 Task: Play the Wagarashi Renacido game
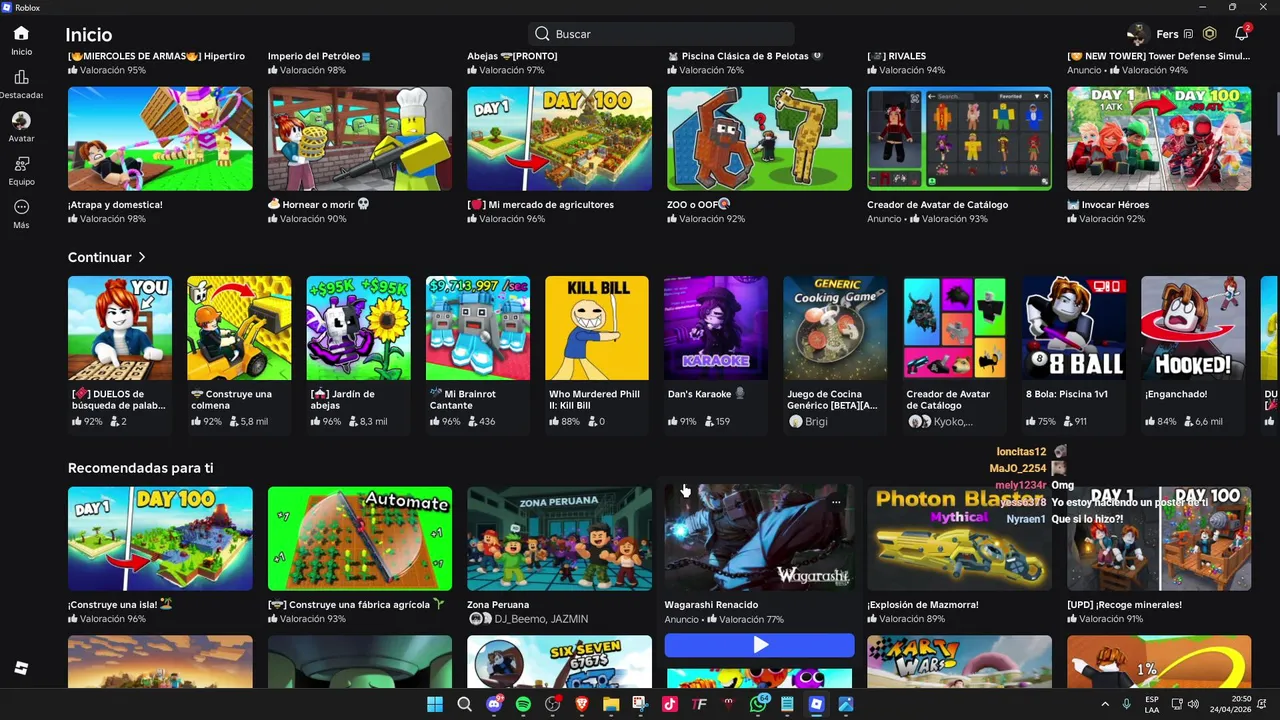pos(760,645)
